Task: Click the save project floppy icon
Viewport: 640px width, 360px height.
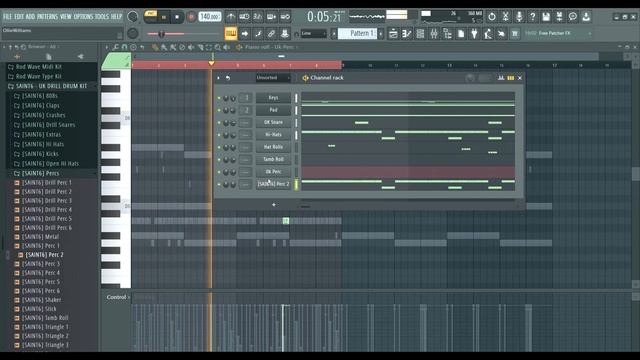Action: pos(546,17)
